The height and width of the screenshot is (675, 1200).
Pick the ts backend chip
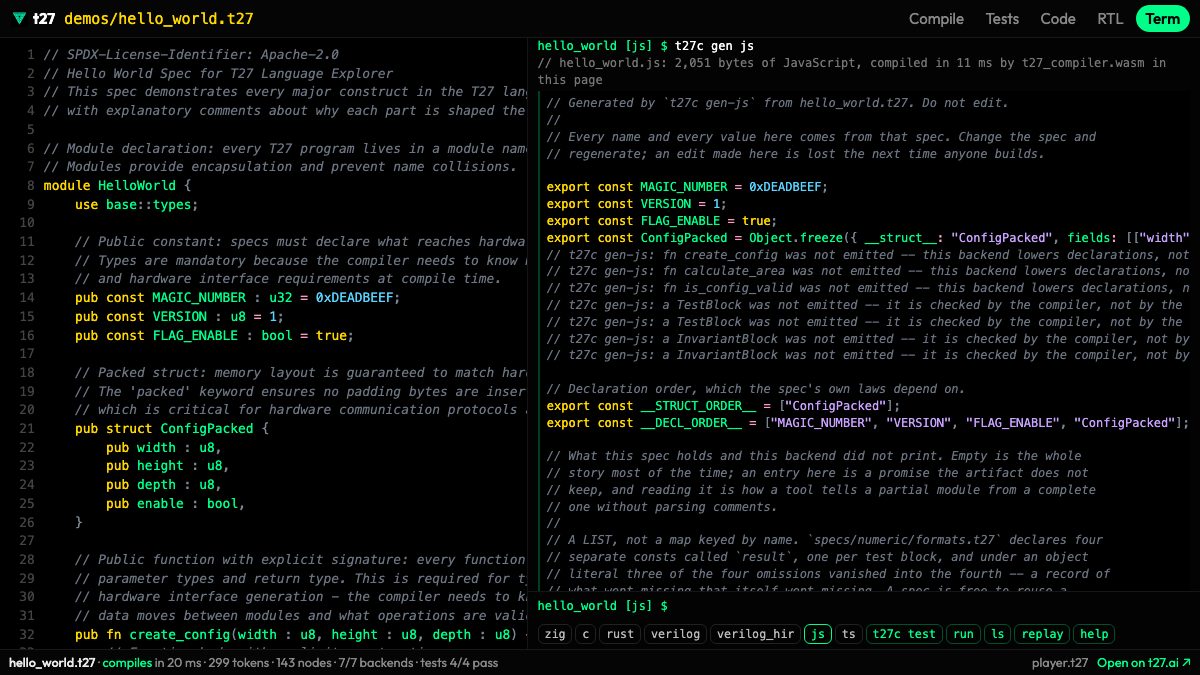849,634
